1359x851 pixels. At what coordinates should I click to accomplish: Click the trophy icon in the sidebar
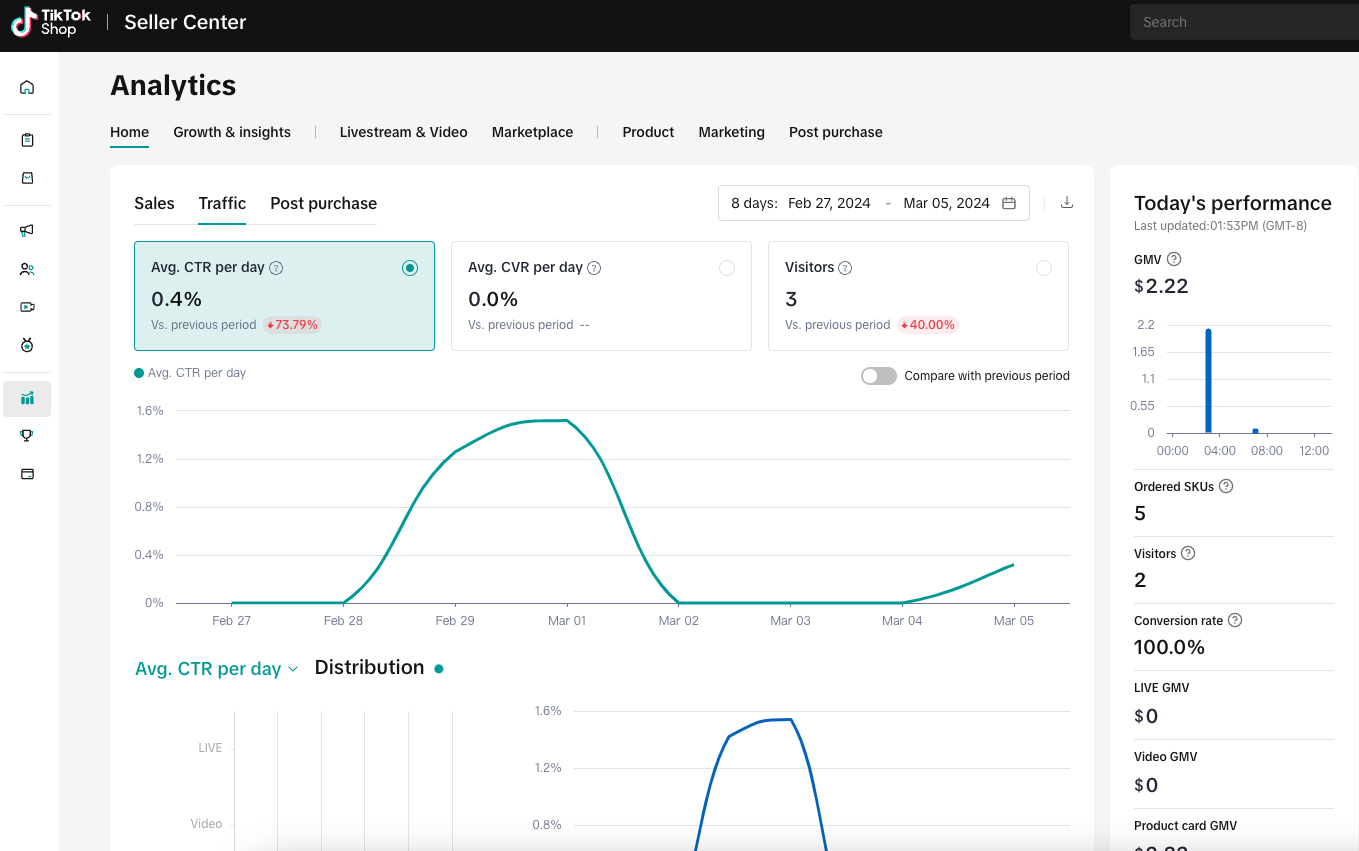27,435
